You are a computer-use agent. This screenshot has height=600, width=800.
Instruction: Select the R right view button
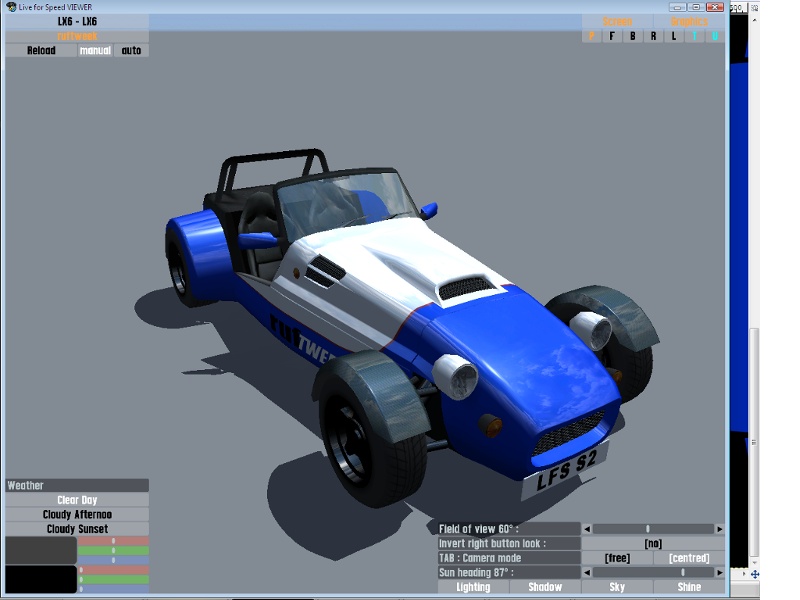(653, 36)
